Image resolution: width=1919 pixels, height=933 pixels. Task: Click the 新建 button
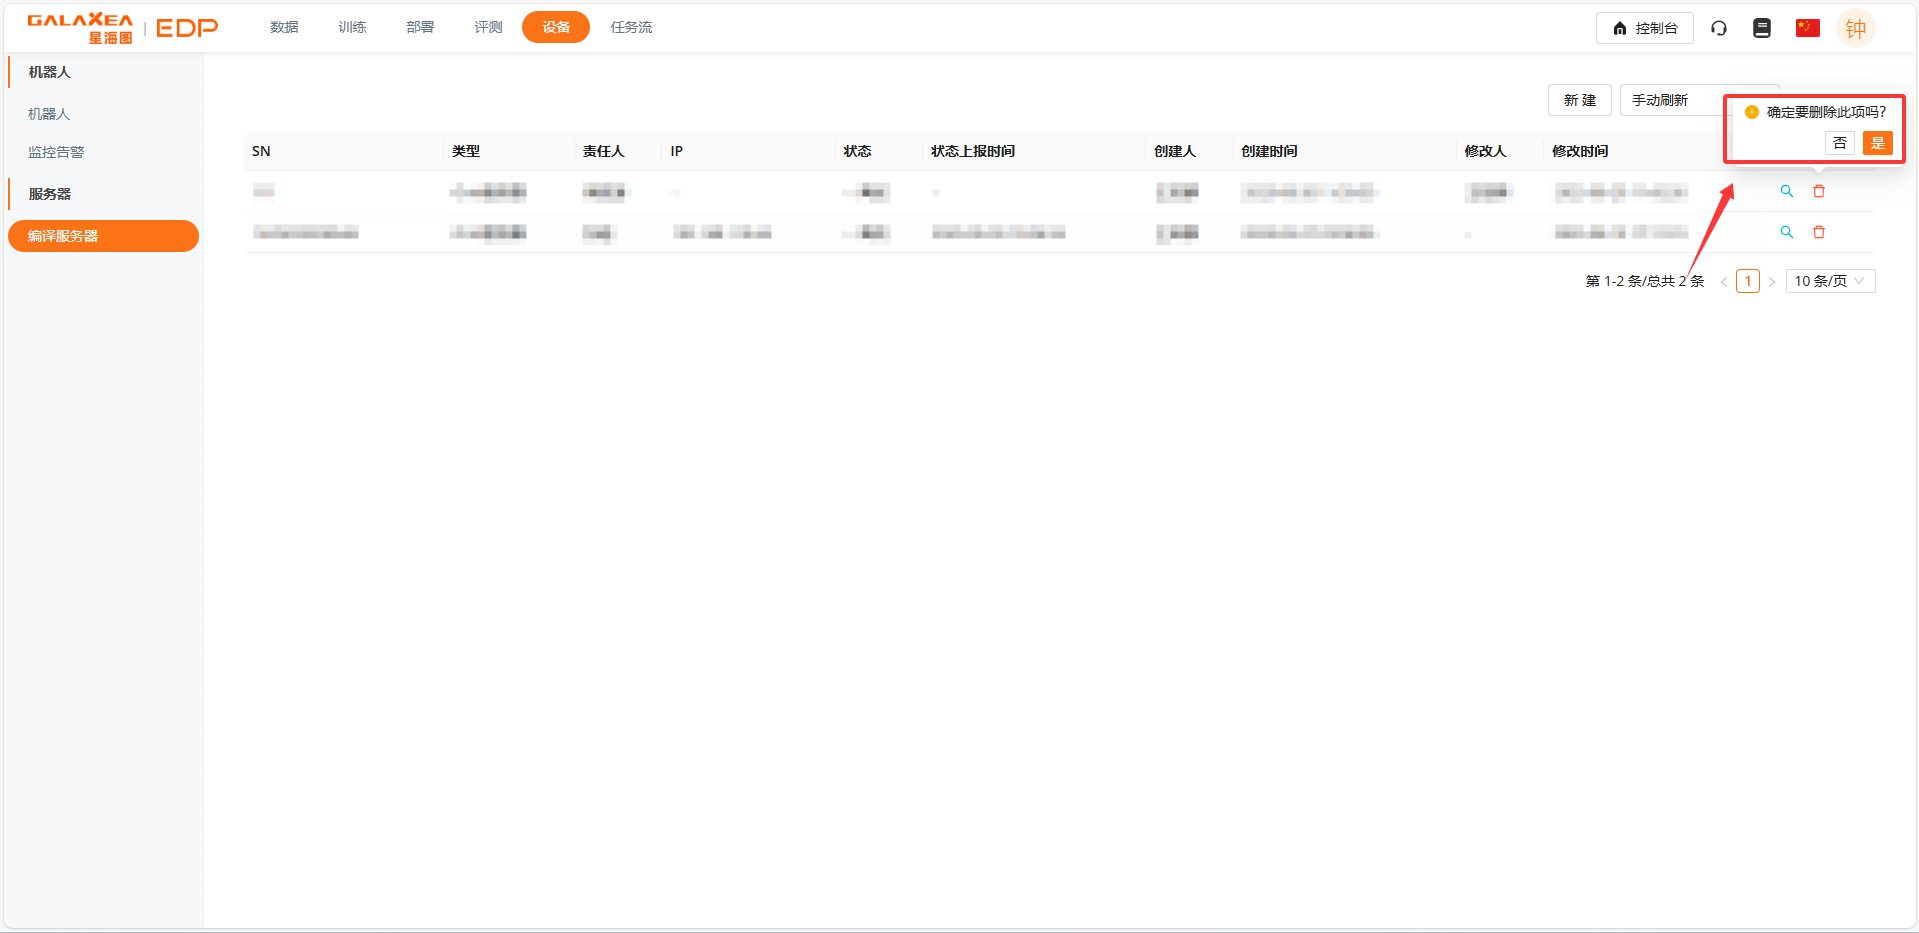[1579, 100]
